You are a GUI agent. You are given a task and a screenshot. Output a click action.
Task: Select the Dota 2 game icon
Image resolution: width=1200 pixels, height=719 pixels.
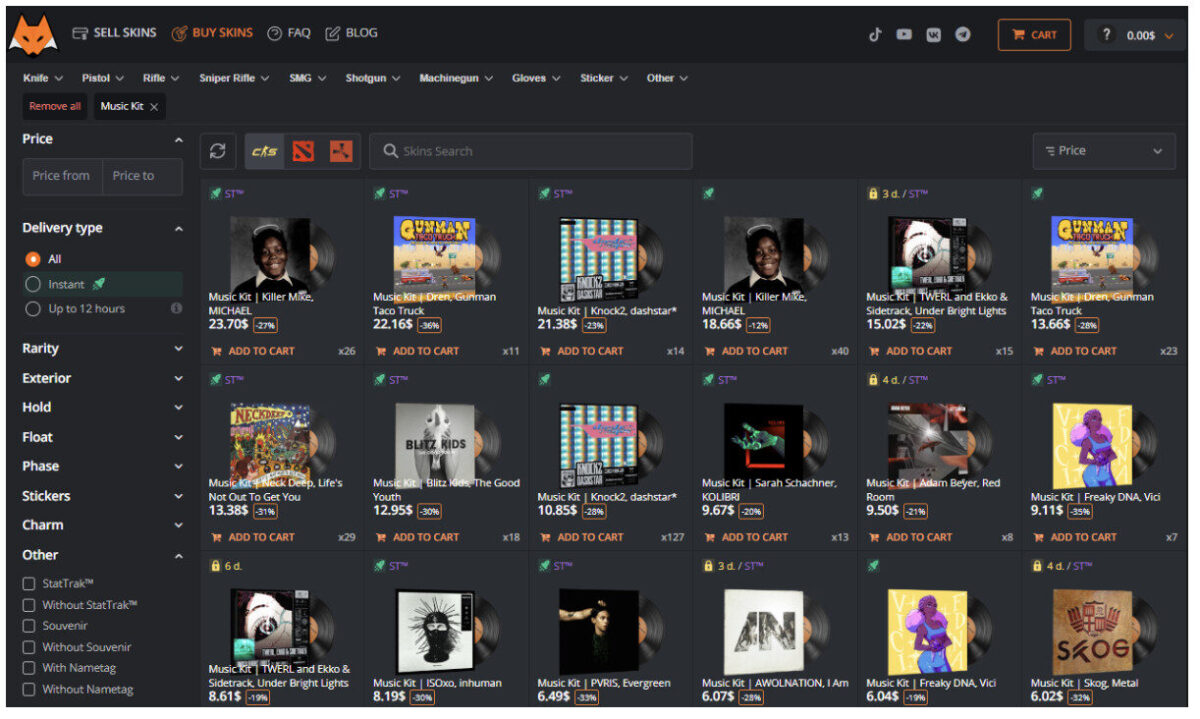pos(303,151)
